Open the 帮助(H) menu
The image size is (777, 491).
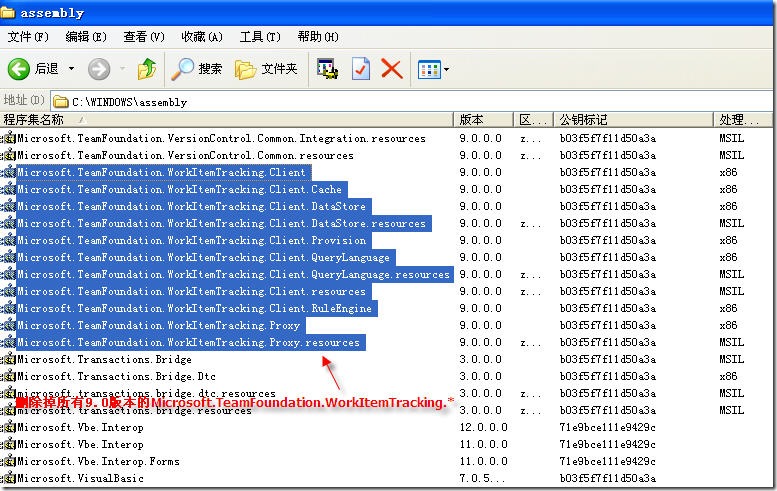(318, 37)
